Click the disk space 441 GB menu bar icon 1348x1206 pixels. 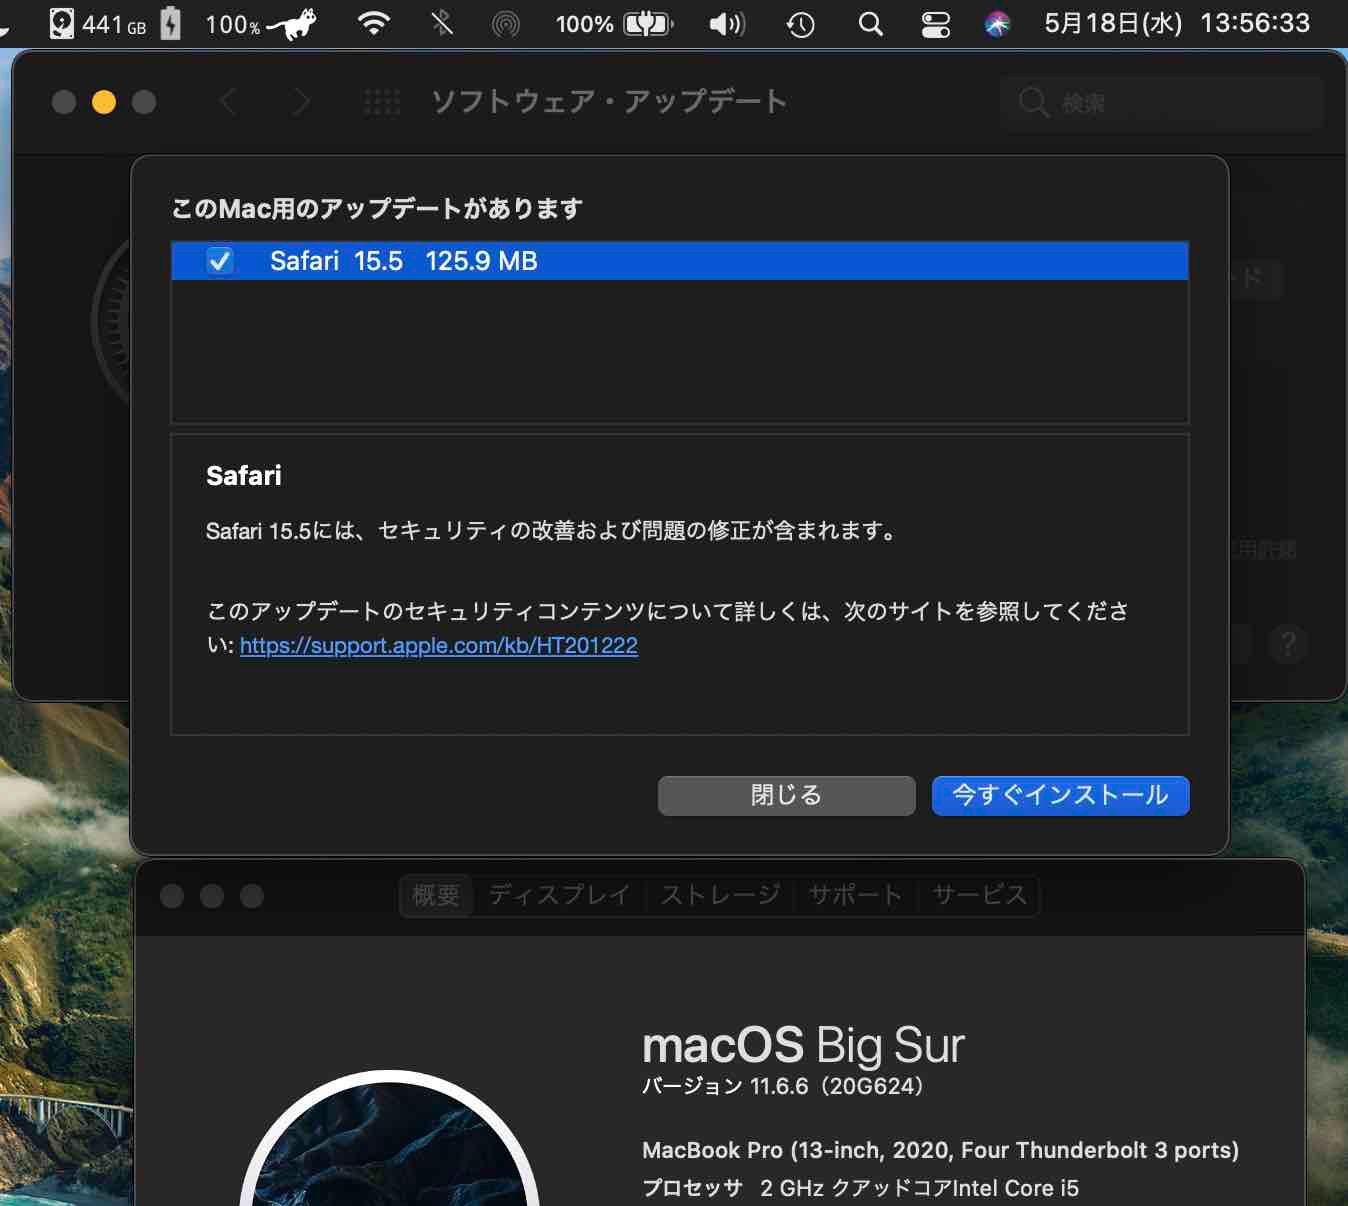[98, 24]
